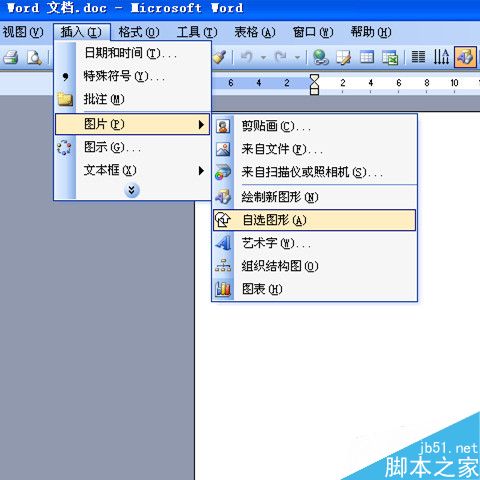Open the 窗口(W) menu
Screen dimensions: 480x480
click(313, 32)
